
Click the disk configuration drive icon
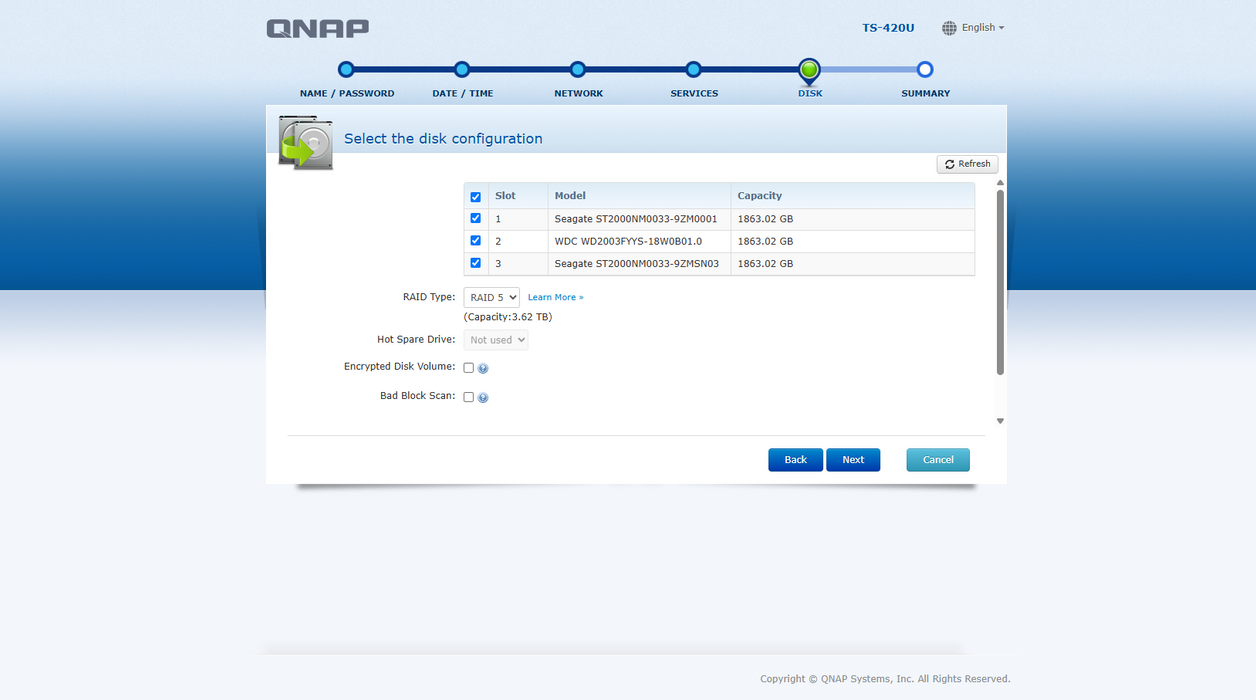pyautogui.click(x=306, y=142)
